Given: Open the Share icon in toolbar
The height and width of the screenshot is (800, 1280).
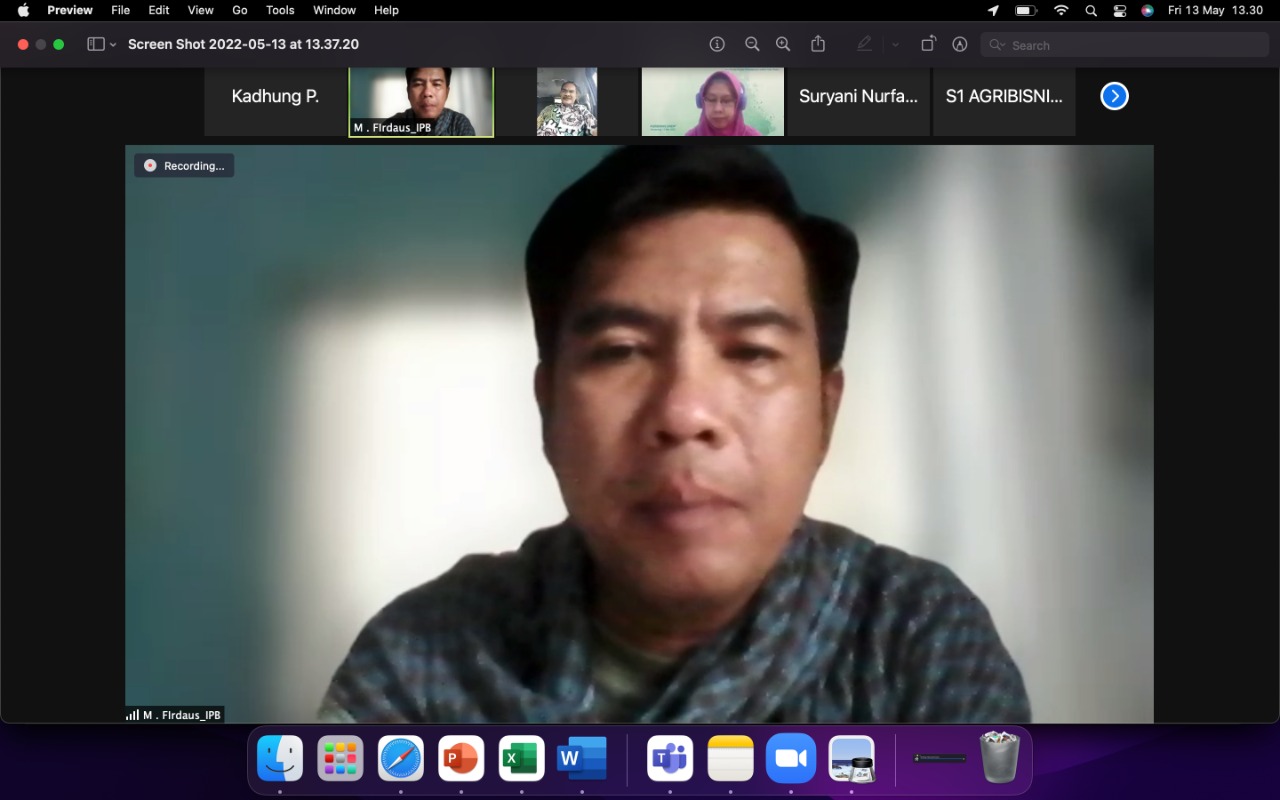Looking at the screenshot, I should click(818, 44).
